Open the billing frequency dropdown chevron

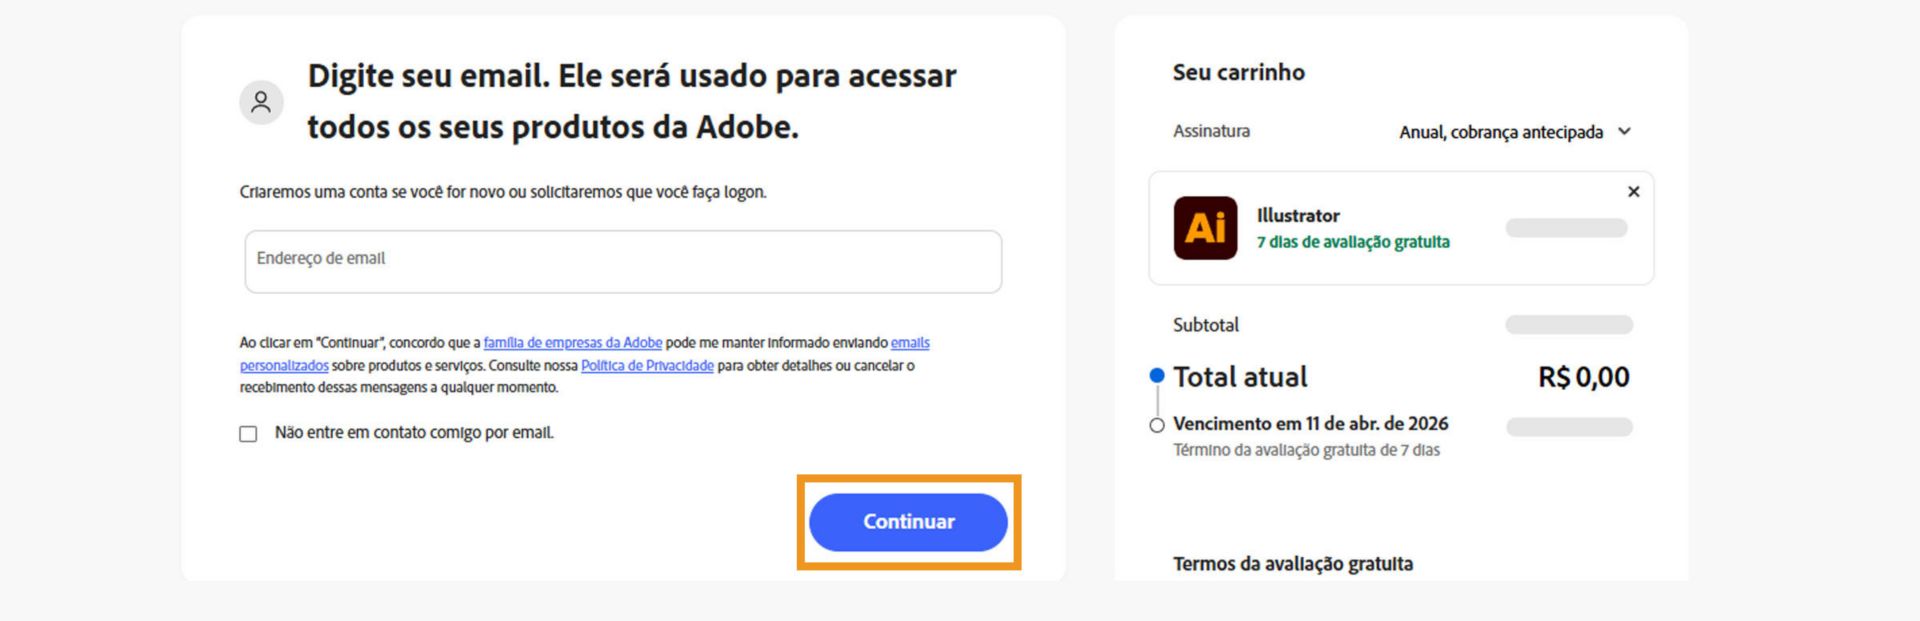point(1626,131)
